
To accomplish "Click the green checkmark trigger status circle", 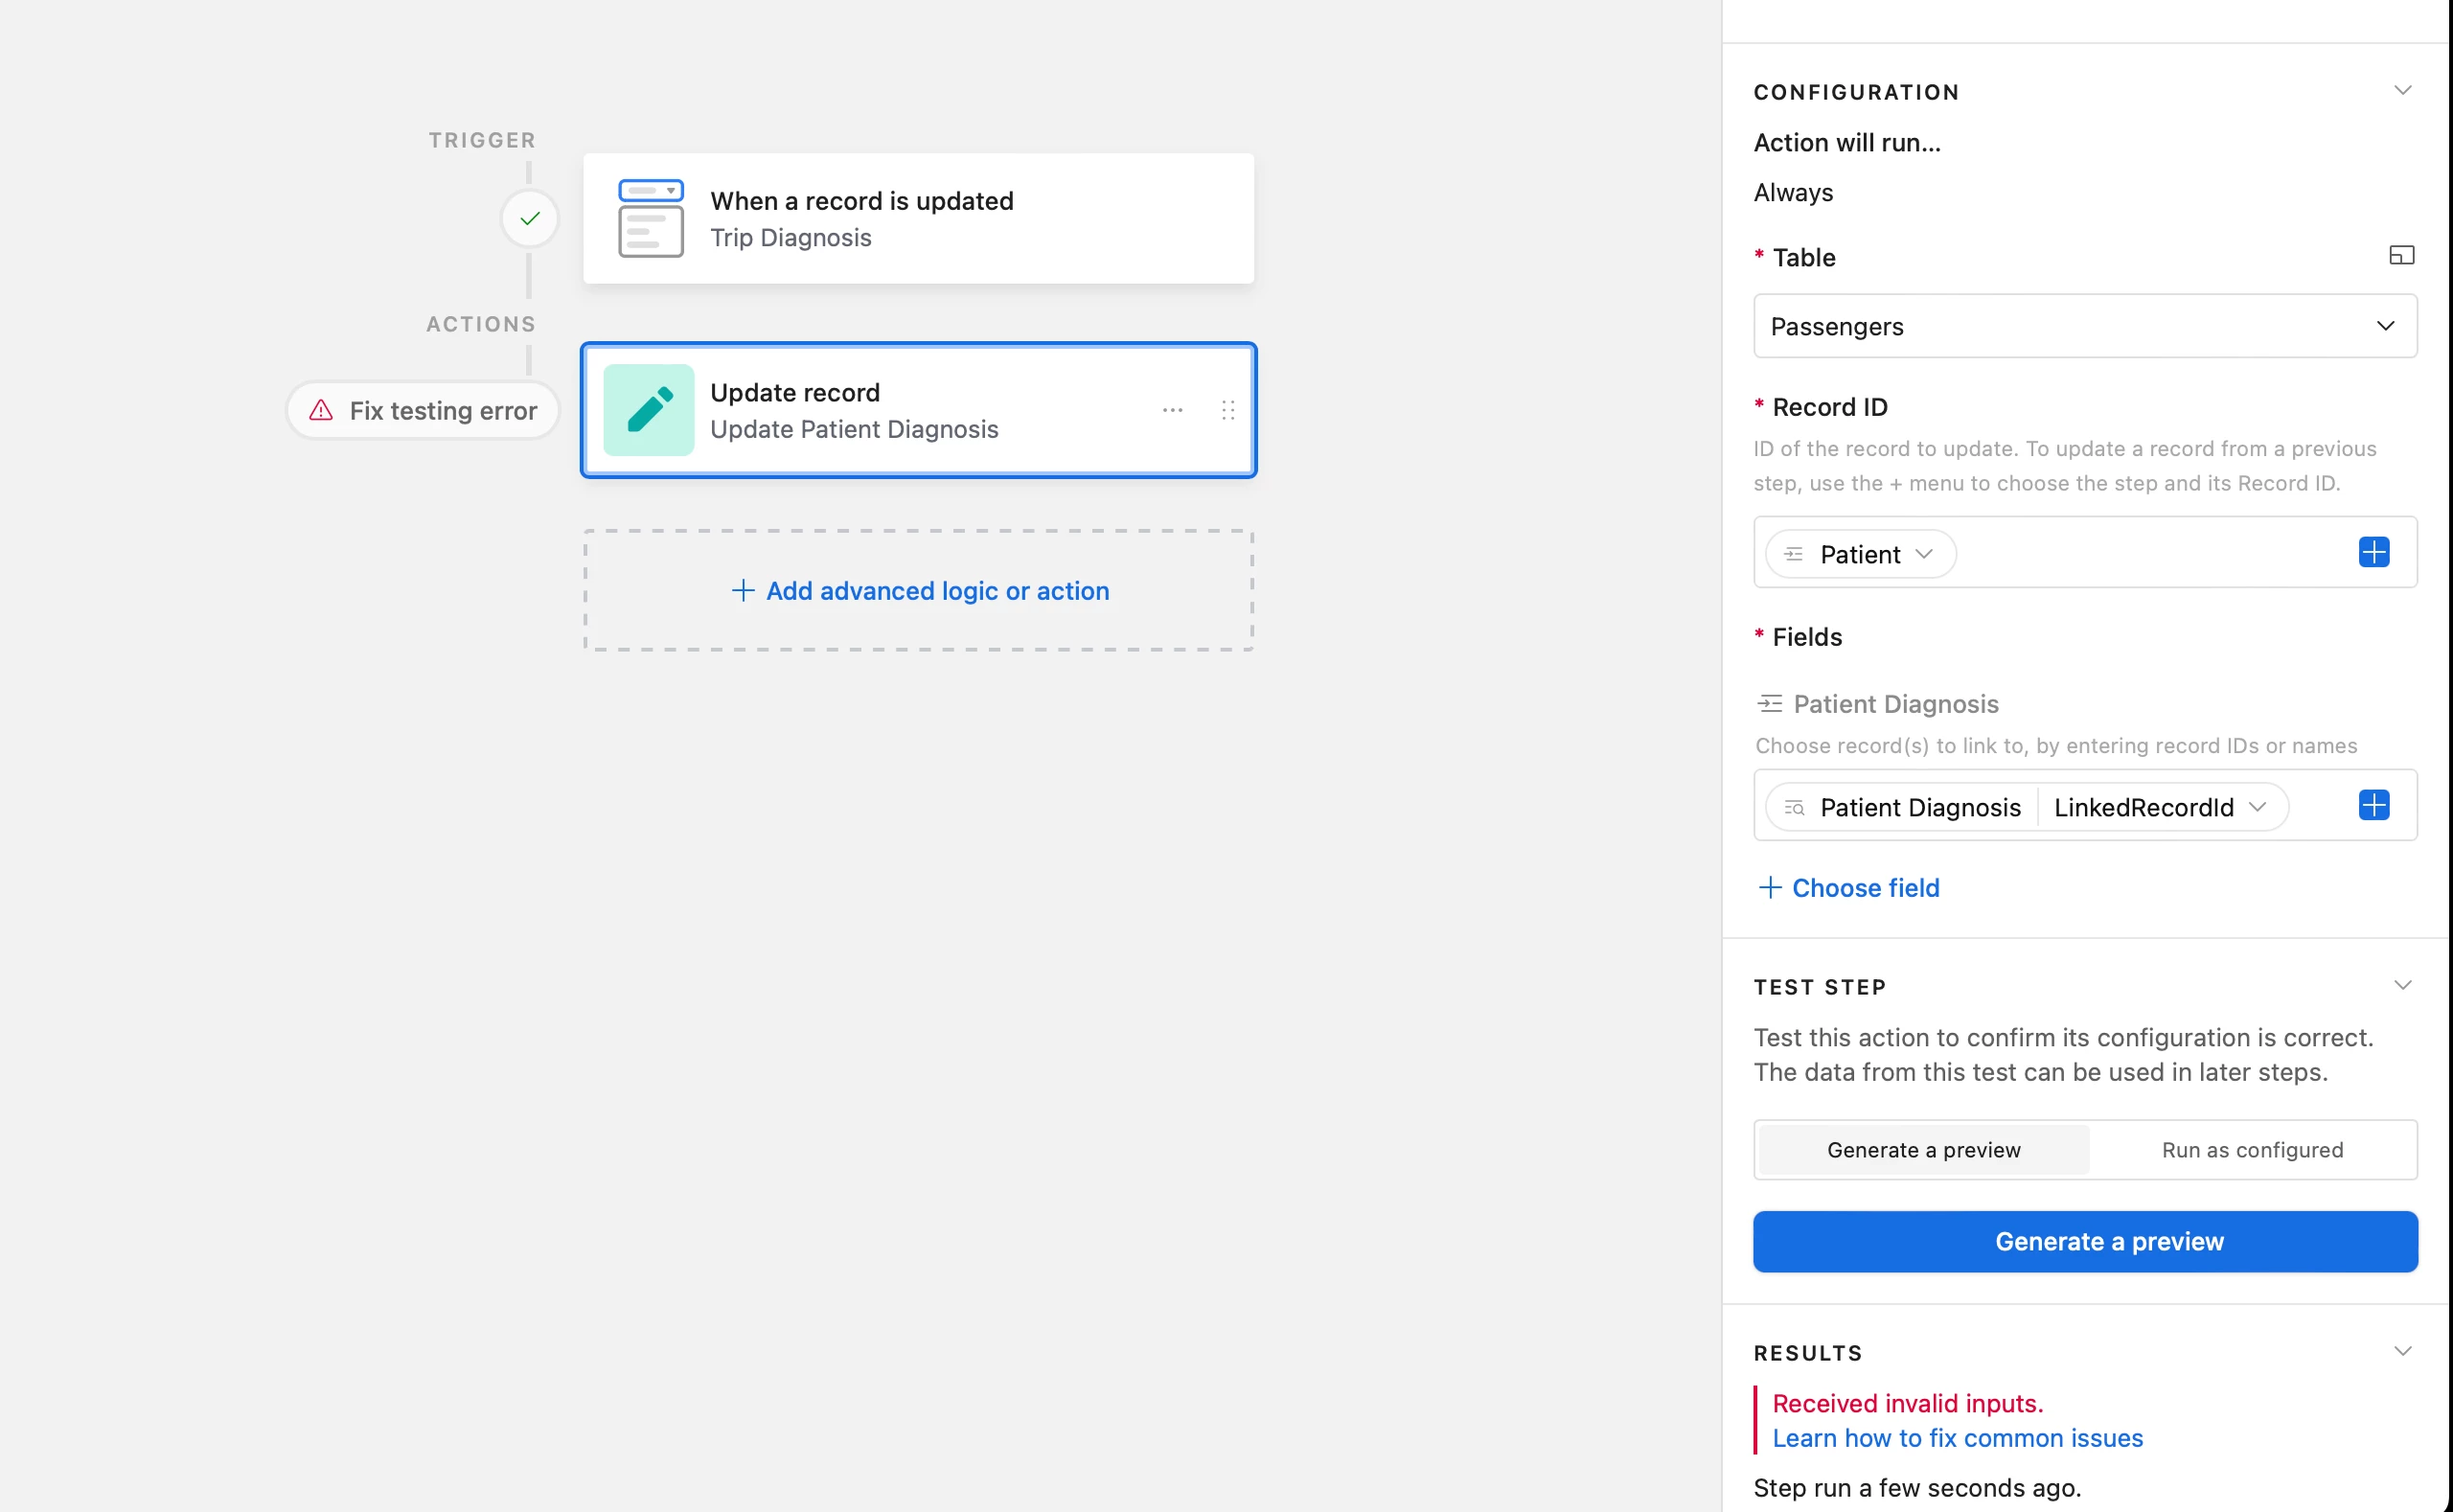I will [x=529, y=218].
